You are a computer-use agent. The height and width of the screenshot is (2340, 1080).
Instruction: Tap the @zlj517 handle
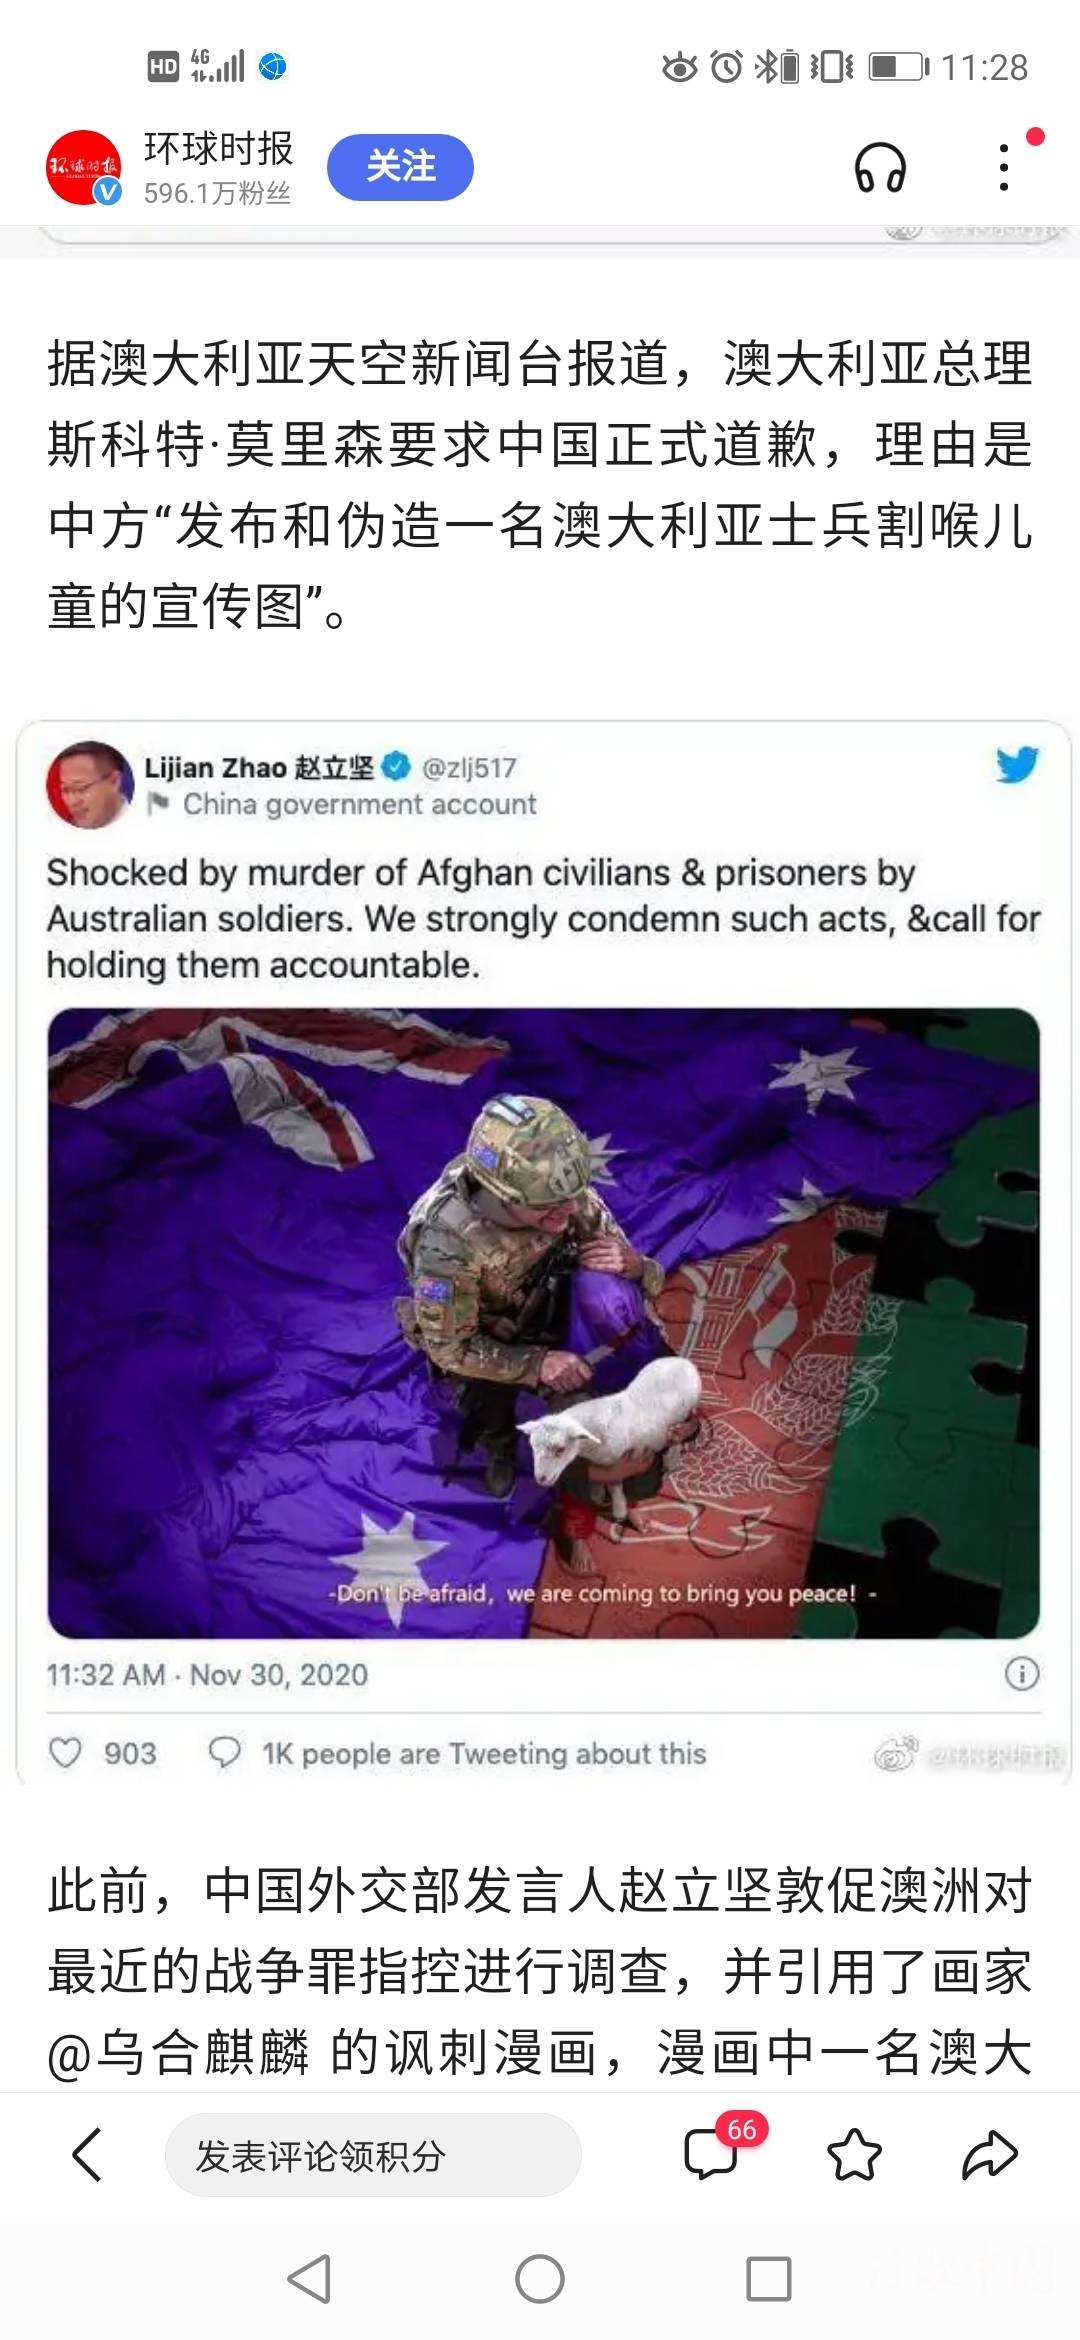469,767
